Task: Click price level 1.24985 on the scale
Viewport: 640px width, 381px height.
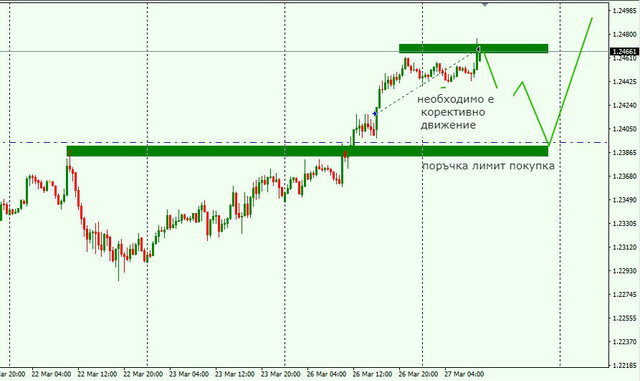Action: [x=624, y=11]
